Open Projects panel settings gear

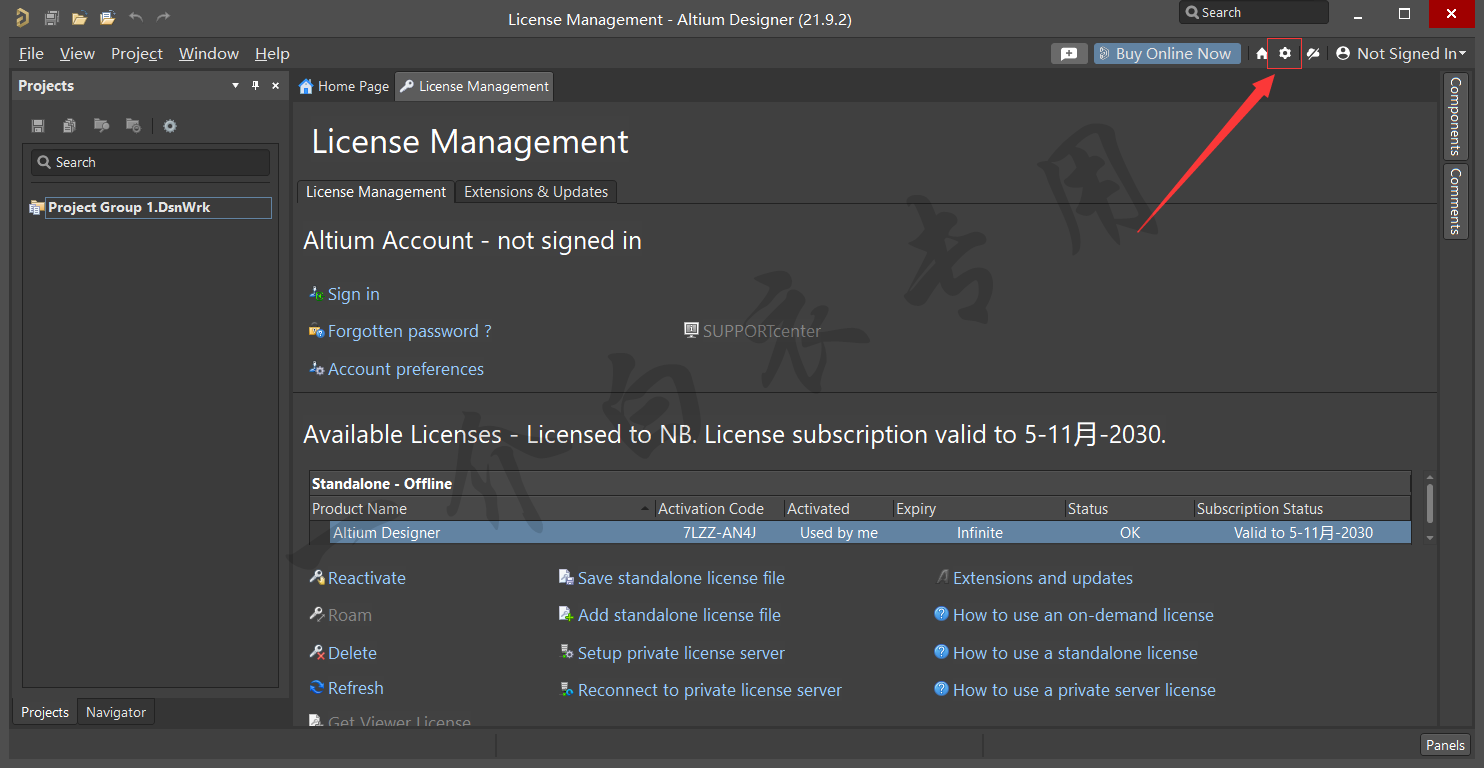point(170,126)
